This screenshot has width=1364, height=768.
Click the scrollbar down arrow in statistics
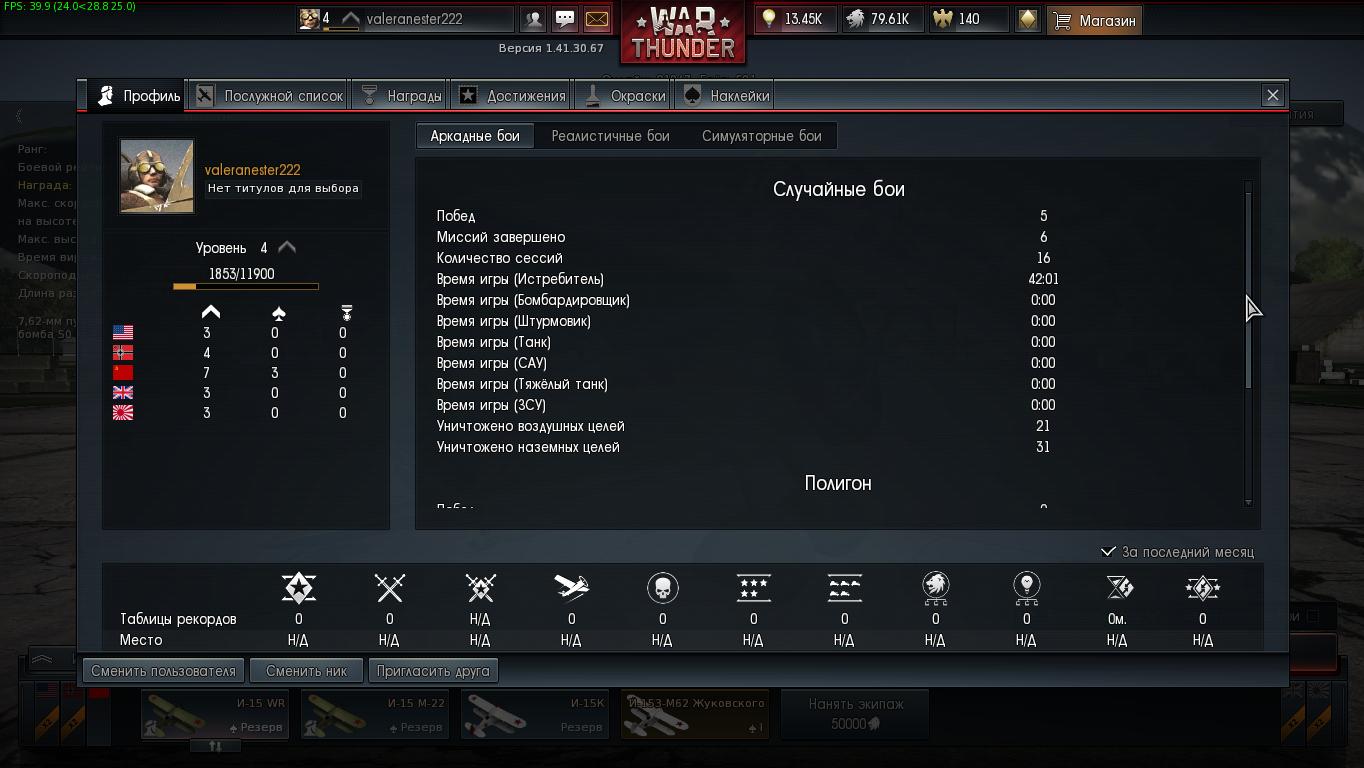pyautogui.click(x=1248, y=502)
